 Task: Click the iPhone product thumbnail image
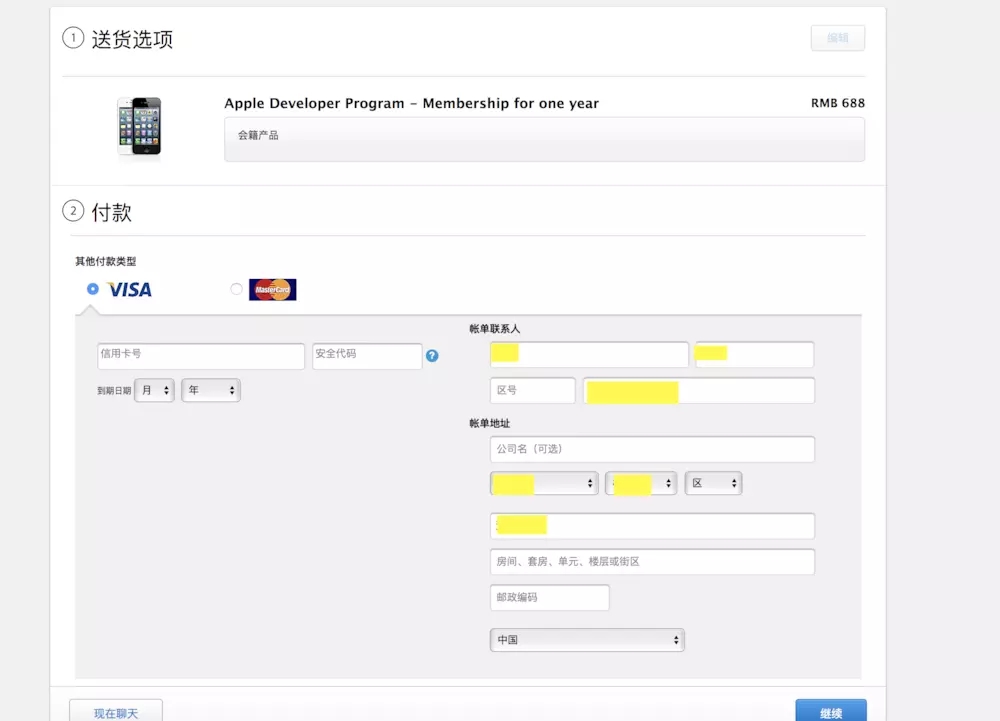pyautogui.click(x=139, y=126)
